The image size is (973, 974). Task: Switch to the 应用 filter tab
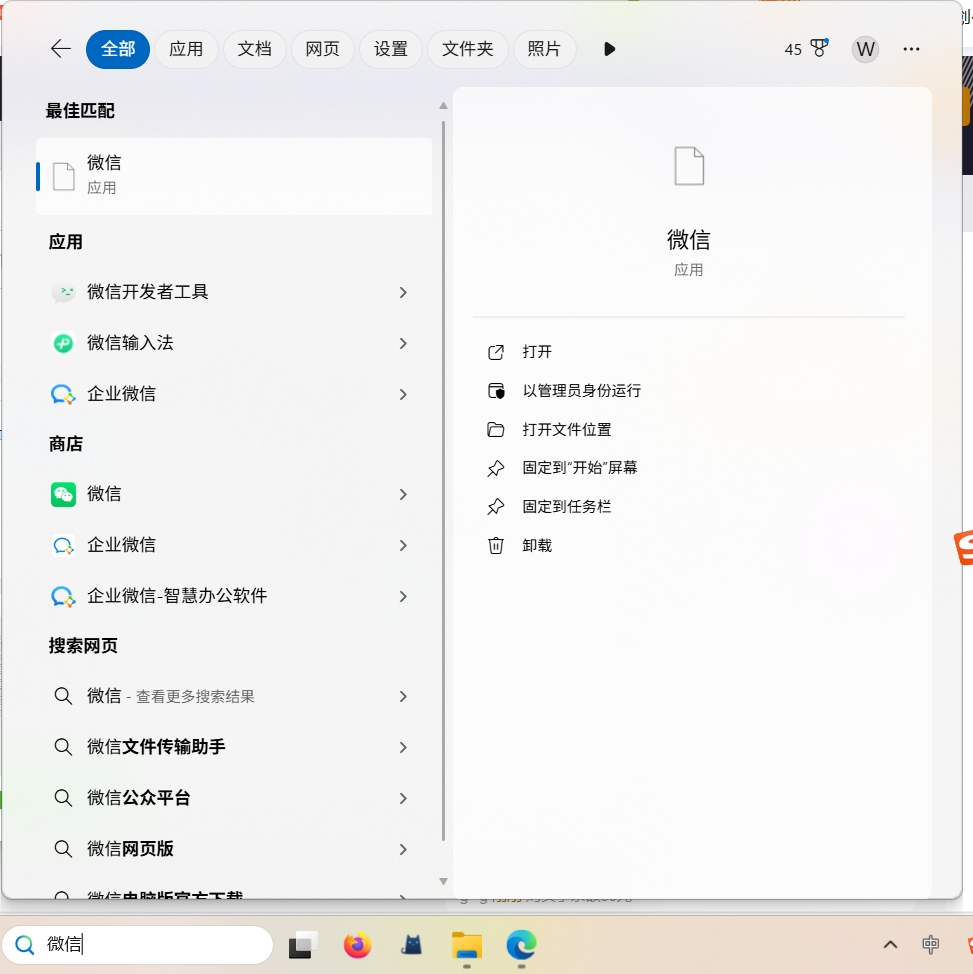coord(186,49)
